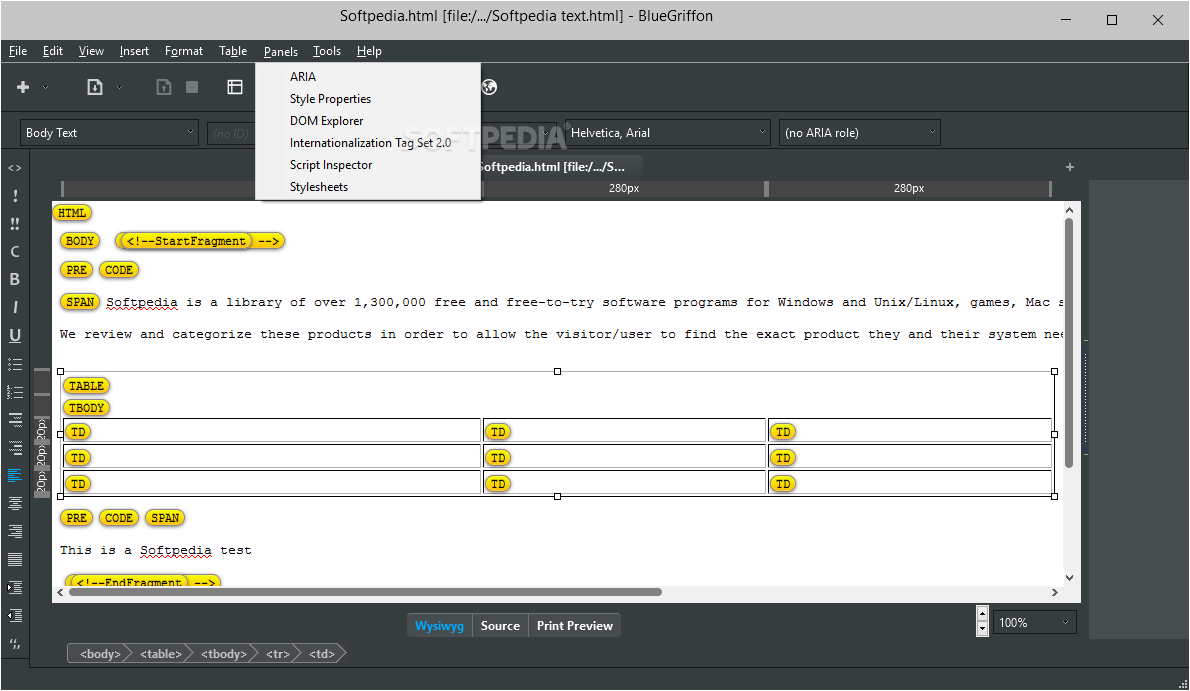The image size is (1190, 691).
Task: Click the blockquote quotation marks icon
Action: pyautogui.click(x=14, y=644)
